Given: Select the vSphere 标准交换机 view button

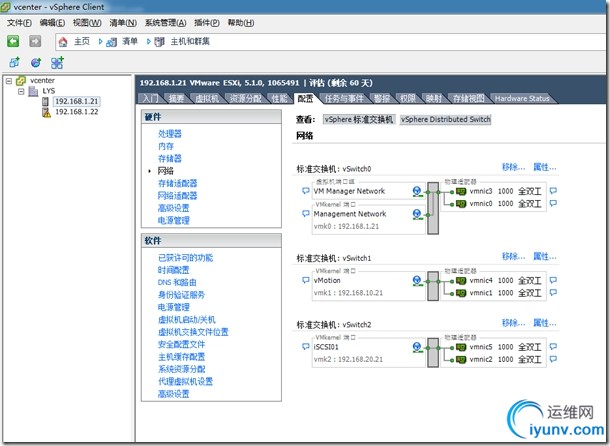Looking at the screenshot, I should tap(359, 119).
